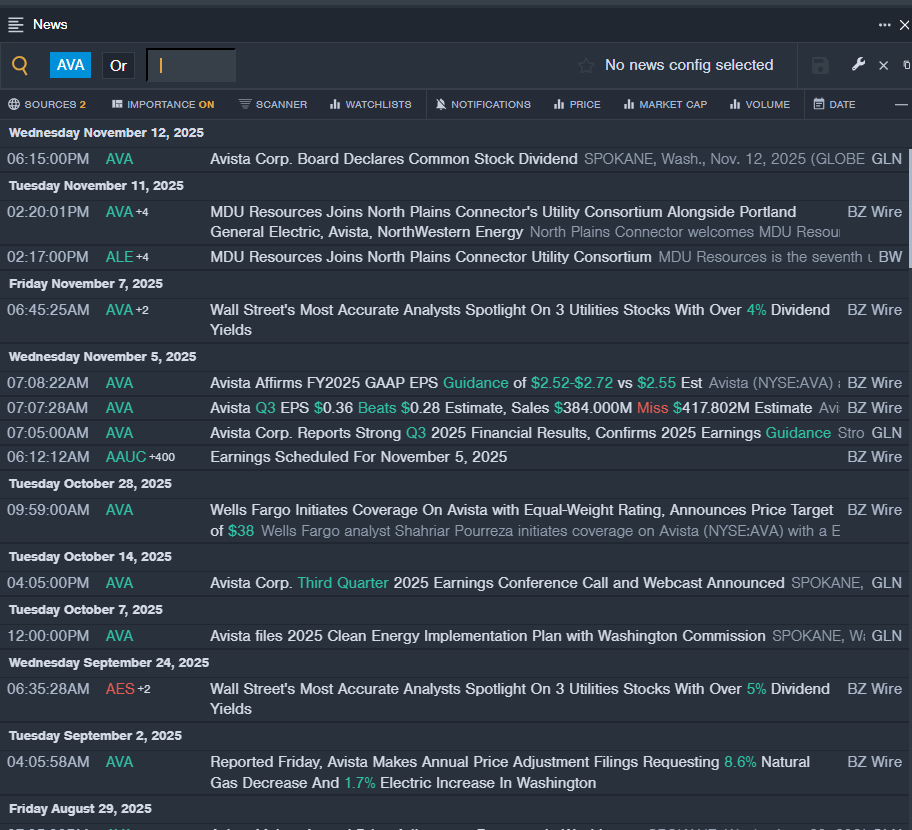
Task: Clear the news config with X icon
Action: tap(883, 66)
